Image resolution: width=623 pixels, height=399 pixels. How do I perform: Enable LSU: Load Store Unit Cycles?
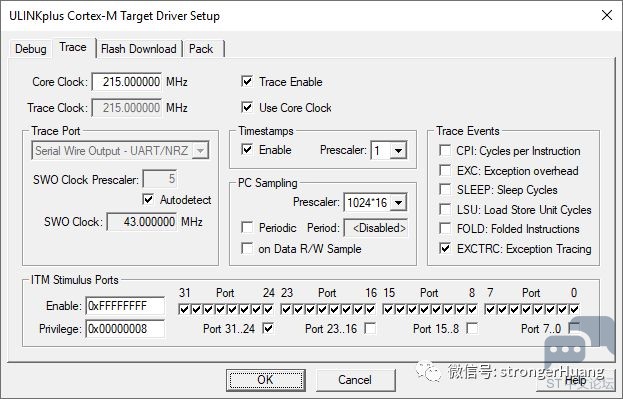pos(445,209)
